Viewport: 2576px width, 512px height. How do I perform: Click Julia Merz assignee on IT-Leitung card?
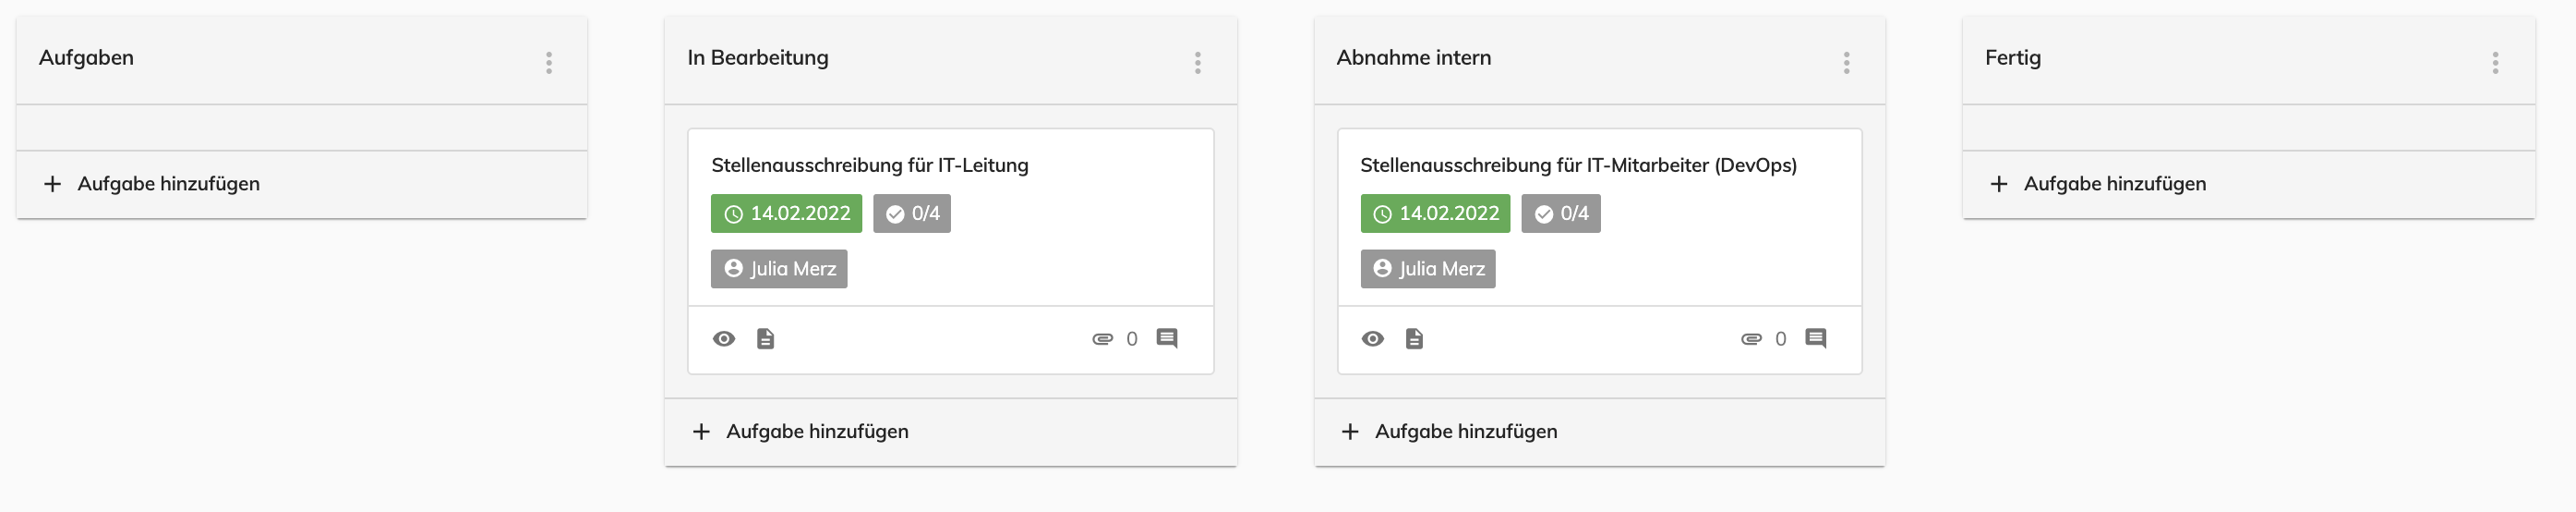coord(779,269)
